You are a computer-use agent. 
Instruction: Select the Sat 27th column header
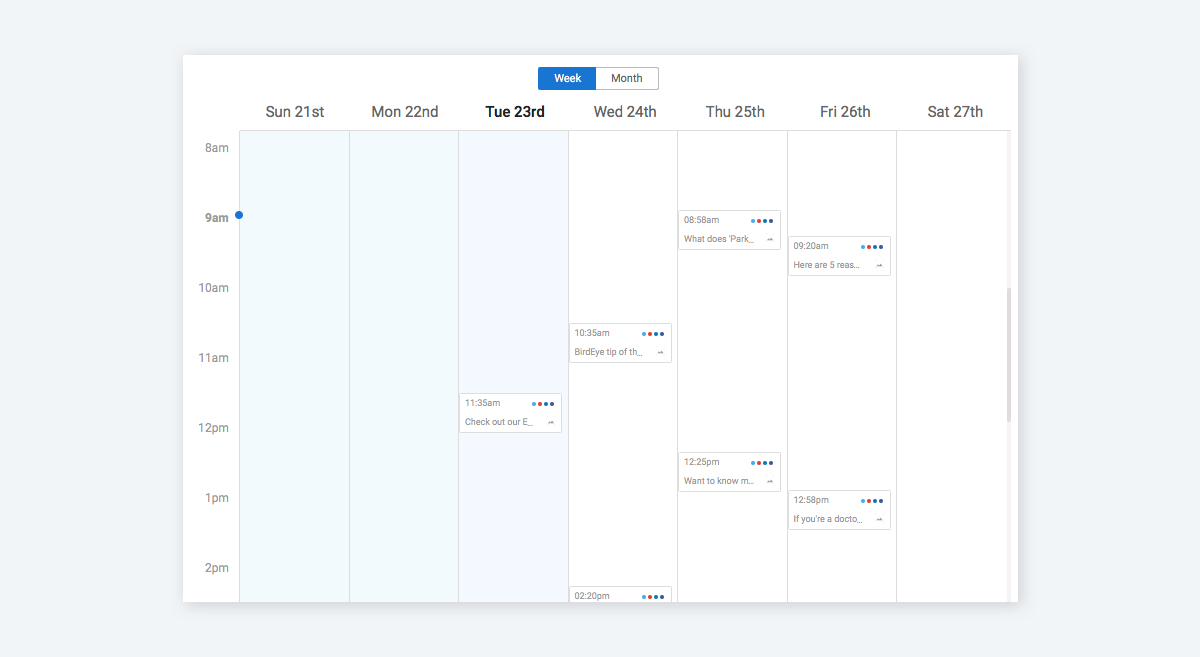955,112
